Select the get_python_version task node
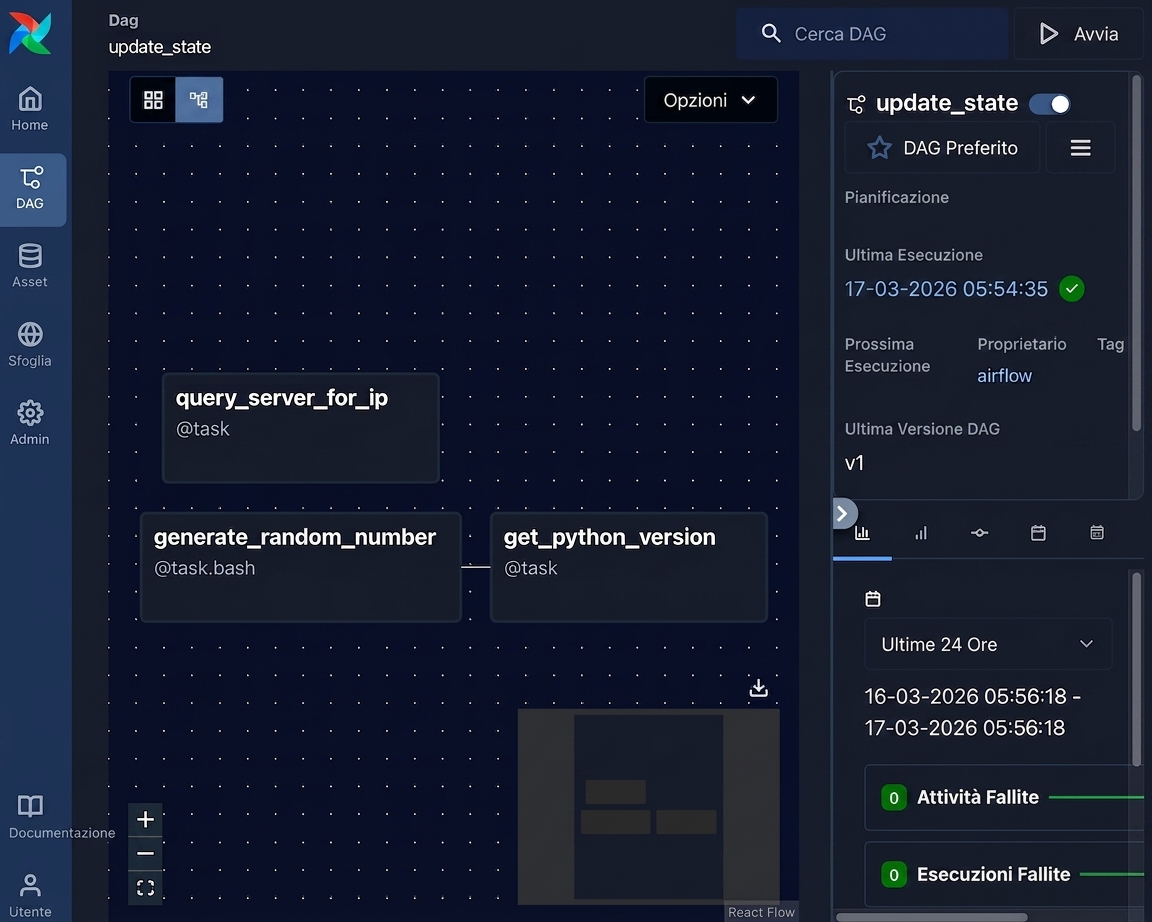1152x922 pixels. click(629, 567)
